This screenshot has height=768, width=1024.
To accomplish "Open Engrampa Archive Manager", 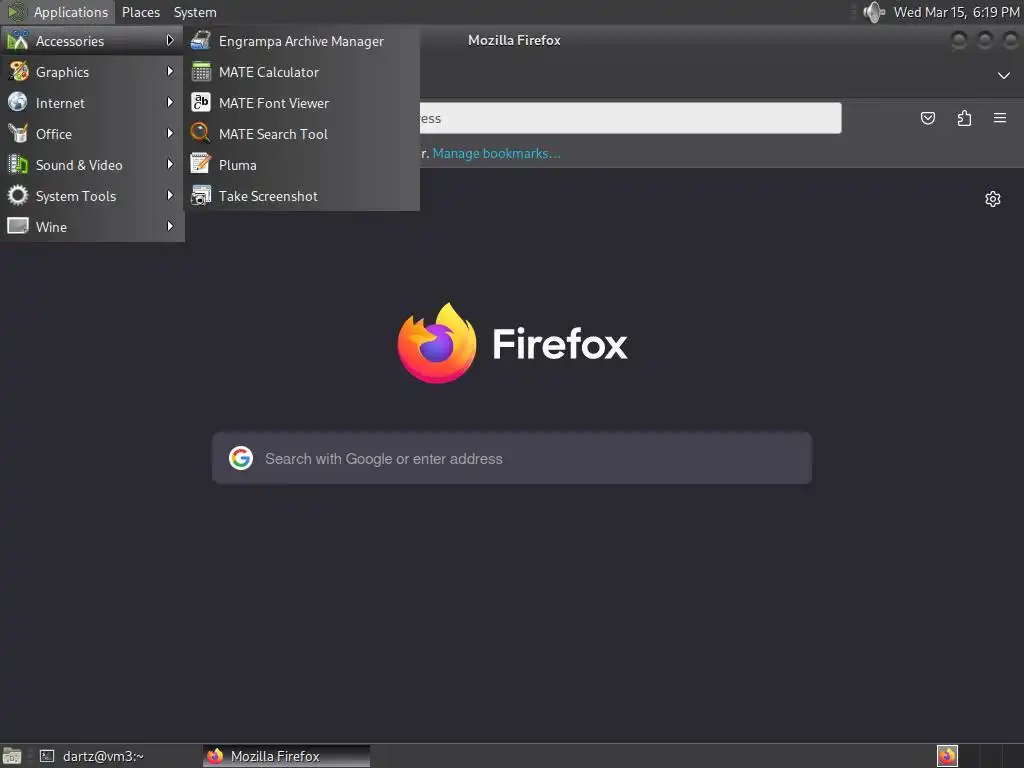I will click(302, 41).
